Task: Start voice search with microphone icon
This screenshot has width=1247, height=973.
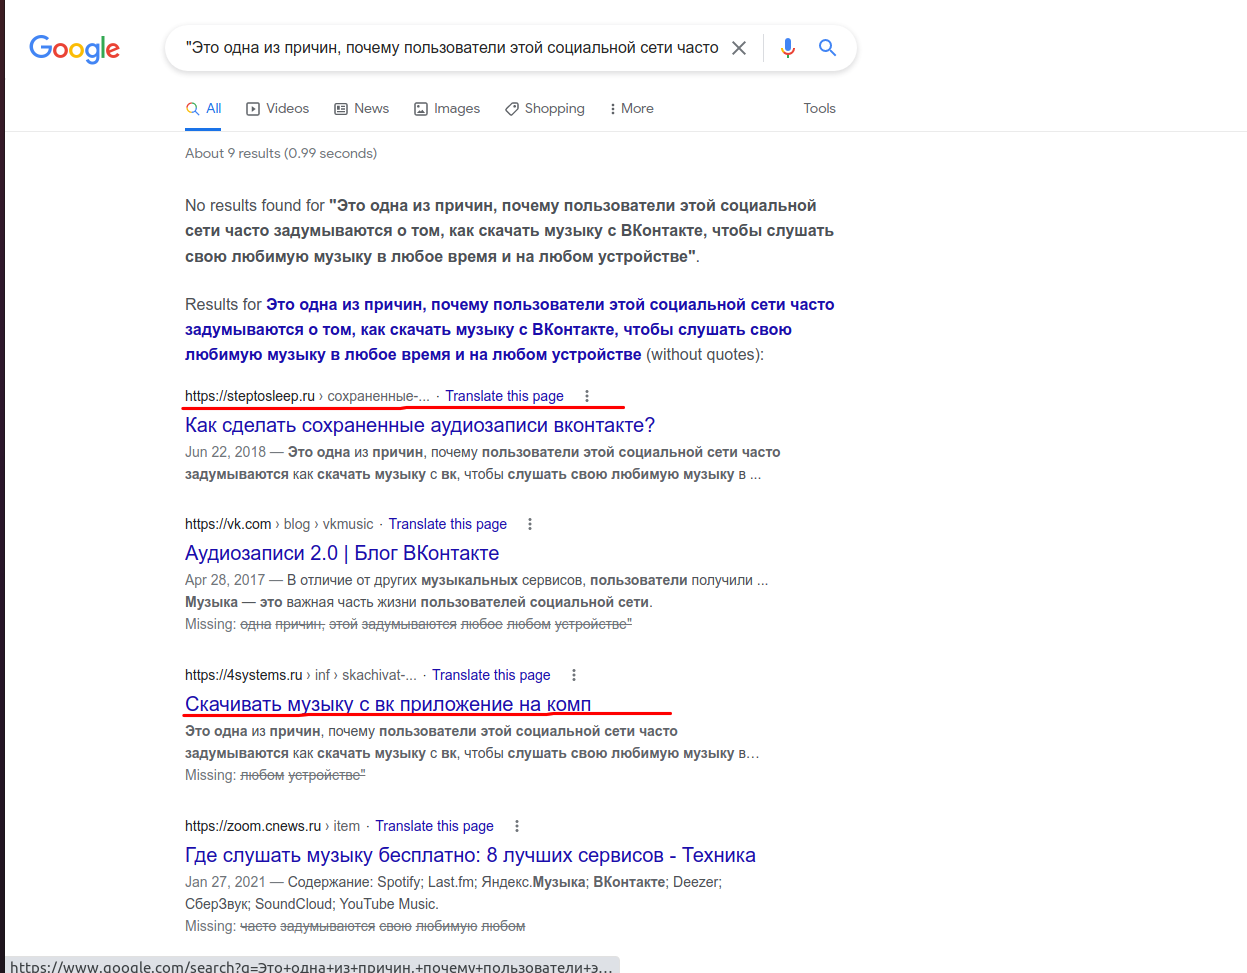Action: [x=788, y=48]
